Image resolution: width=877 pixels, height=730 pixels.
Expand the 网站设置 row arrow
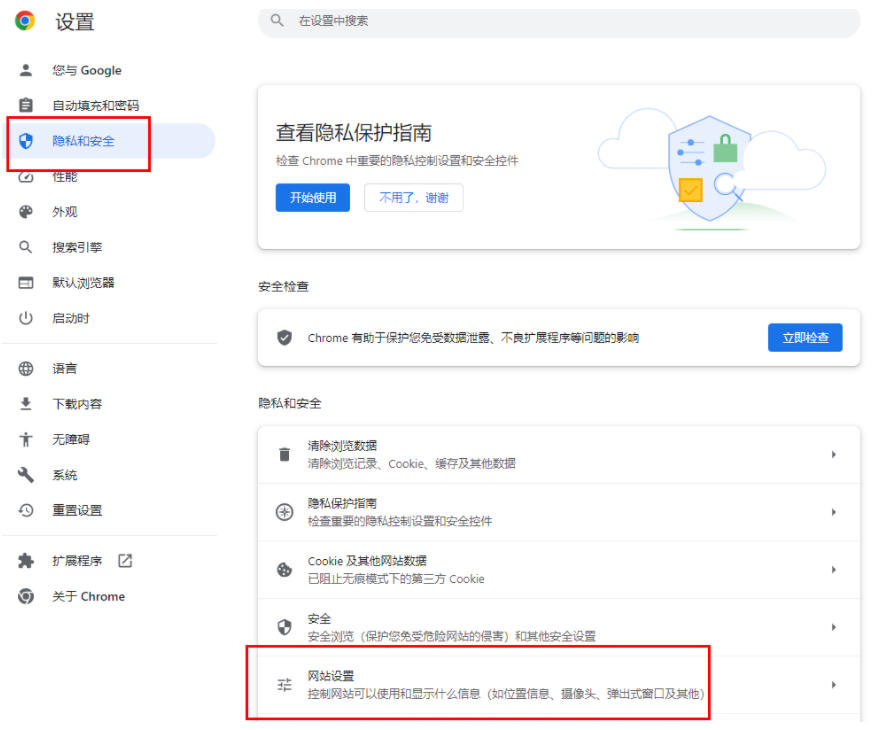point(834,685)
